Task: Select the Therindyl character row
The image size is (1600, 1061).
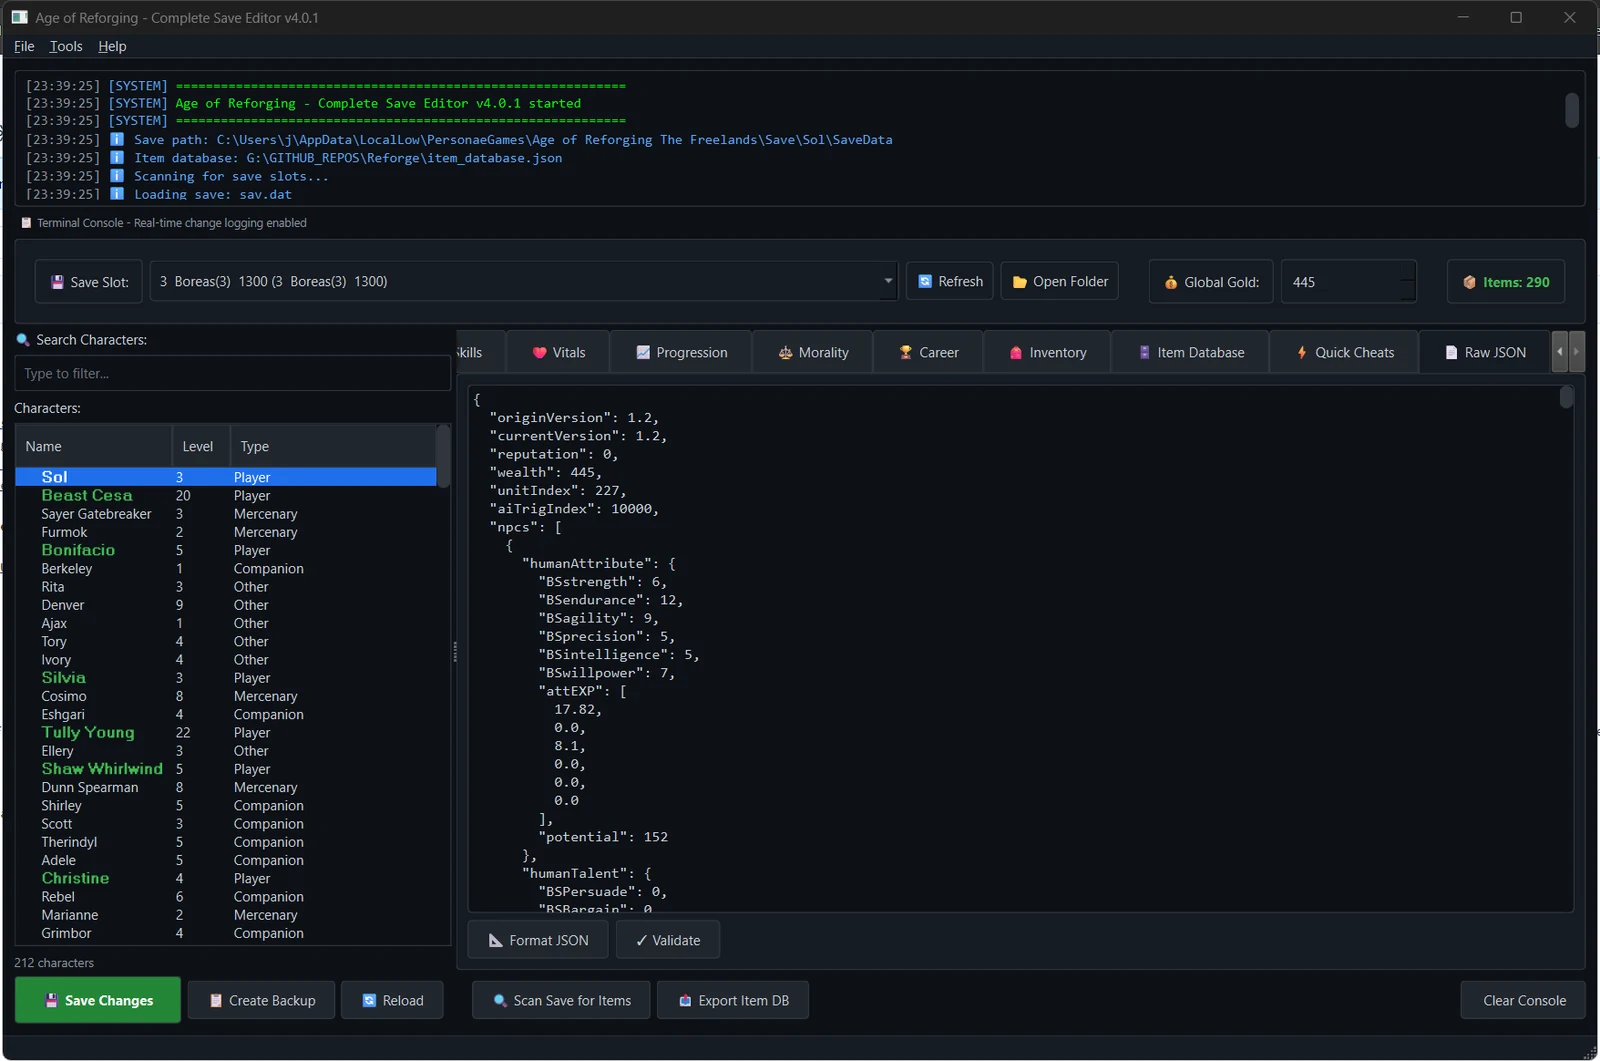Action: tap(226, 842)
